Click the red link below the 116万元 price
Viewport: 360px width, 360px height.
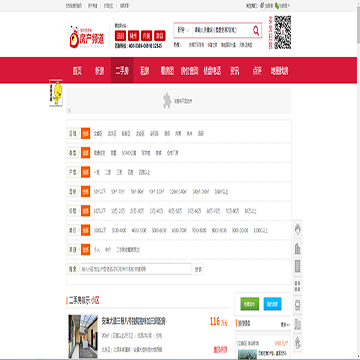220,350
